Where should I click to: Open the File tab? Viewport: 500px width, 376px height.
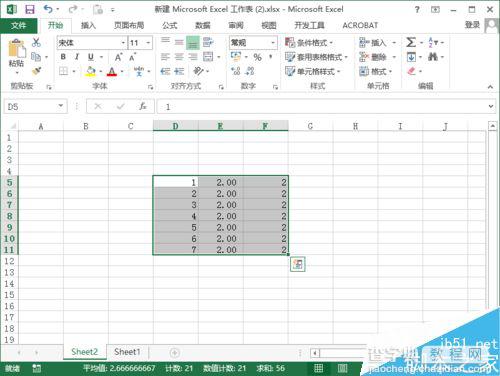(x=18, y=25)
